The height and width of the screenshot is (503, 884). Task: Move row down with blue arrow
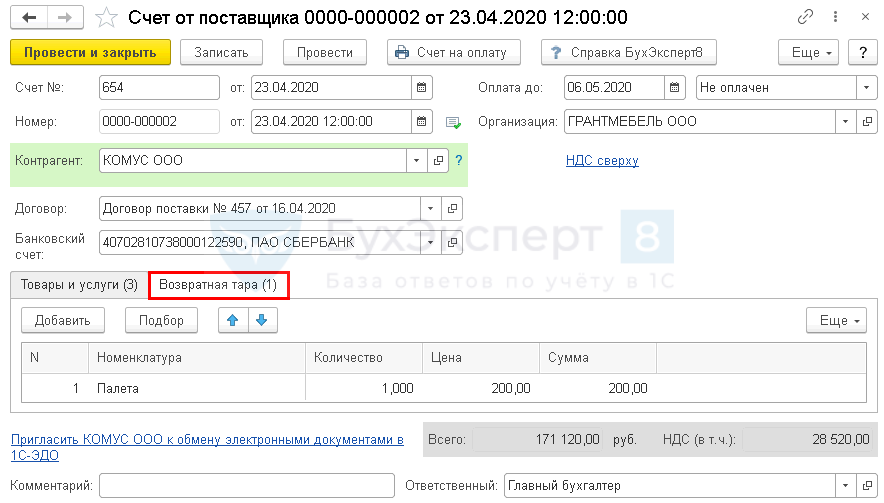[x=262, y=320]
